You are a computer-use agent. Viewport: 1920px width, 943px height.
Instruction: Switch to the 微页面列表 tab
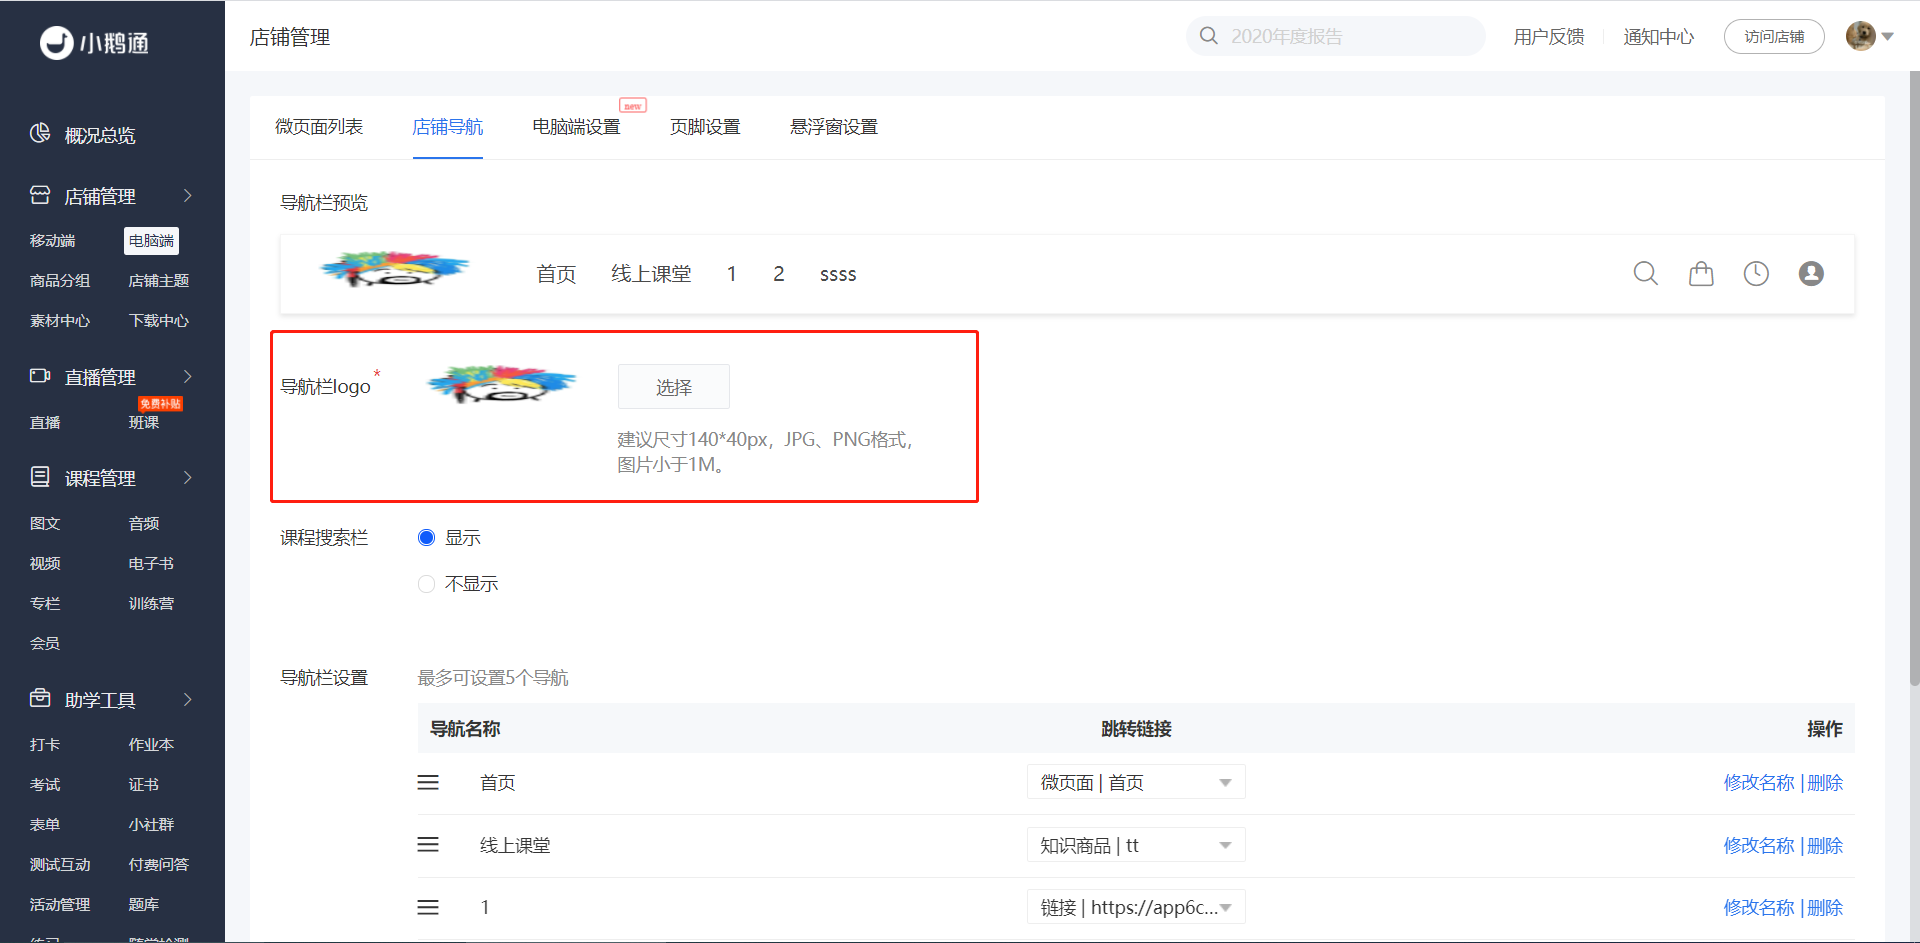[319, 127]
